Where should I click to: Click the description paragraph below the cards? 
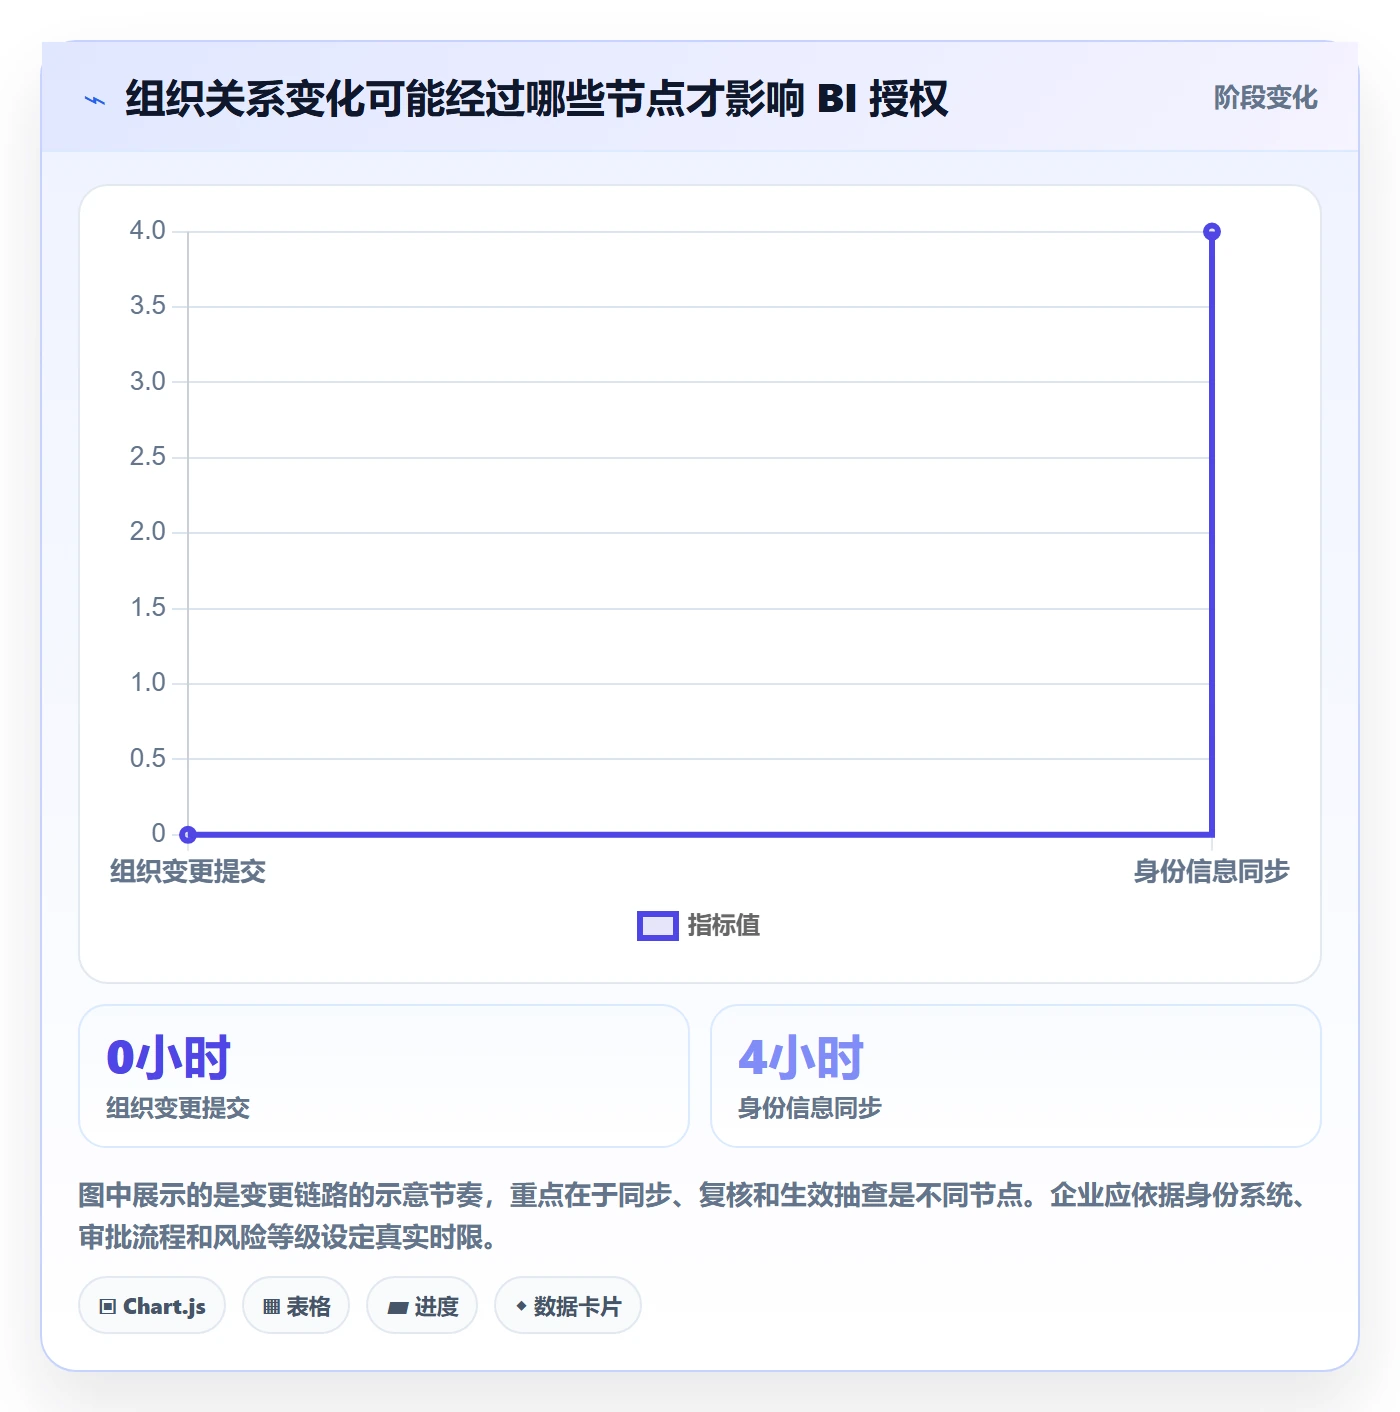[696, 1216]
